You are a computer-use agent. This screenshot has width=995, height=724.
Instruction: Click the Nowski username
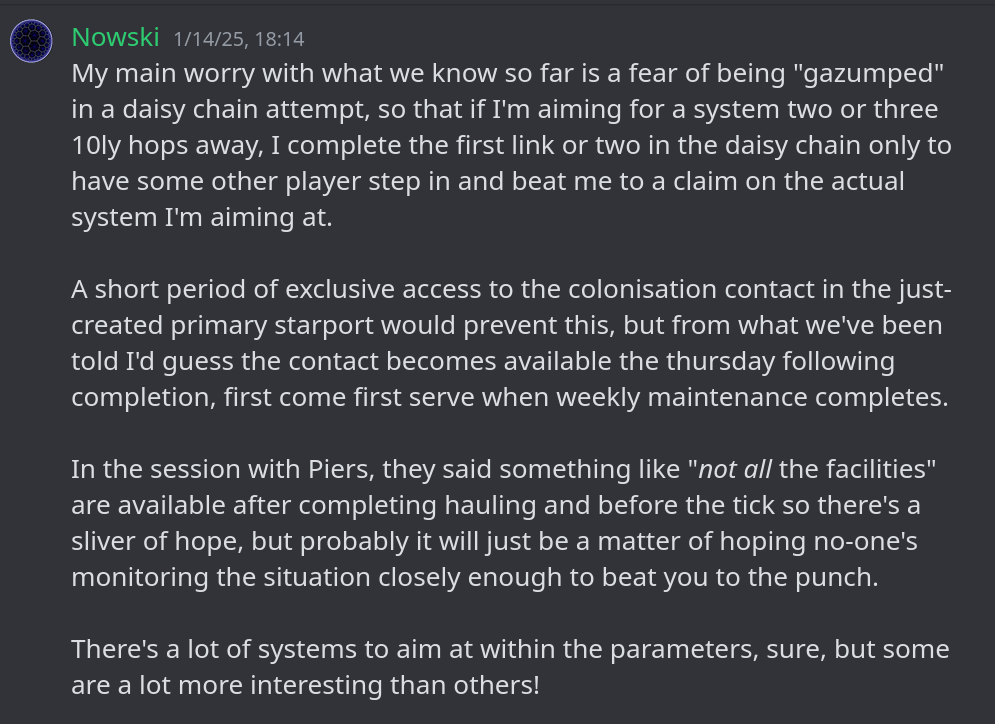(x=115, y=37)
